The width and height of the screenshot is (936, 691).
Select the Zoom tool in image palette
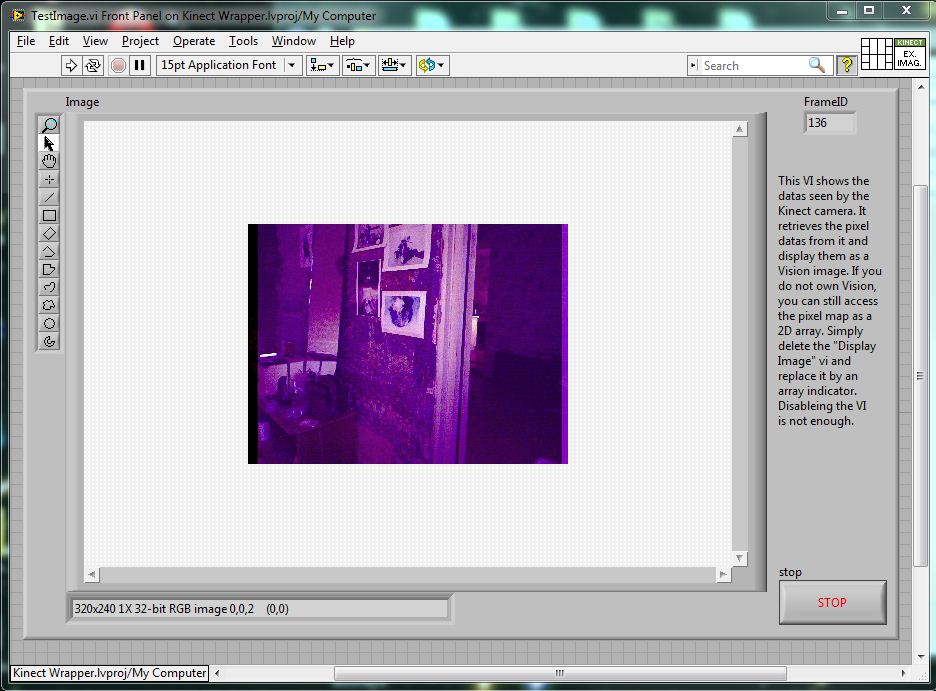point(49,125)
